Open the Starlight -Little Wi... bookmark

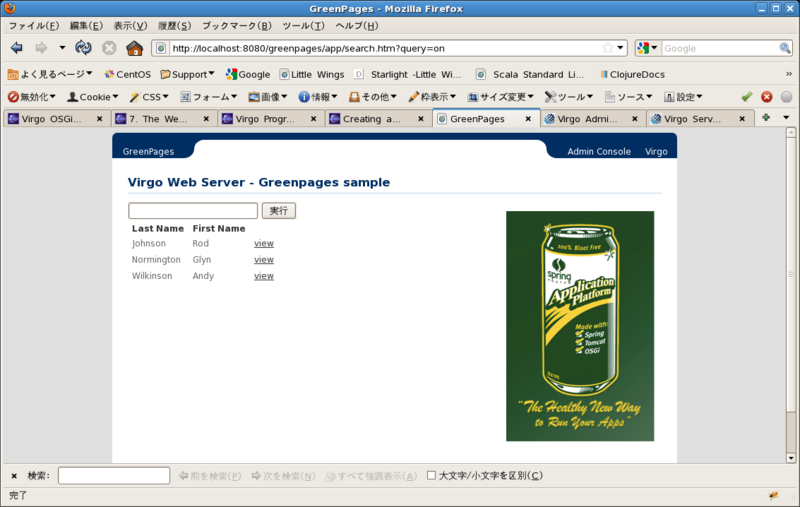408,74
